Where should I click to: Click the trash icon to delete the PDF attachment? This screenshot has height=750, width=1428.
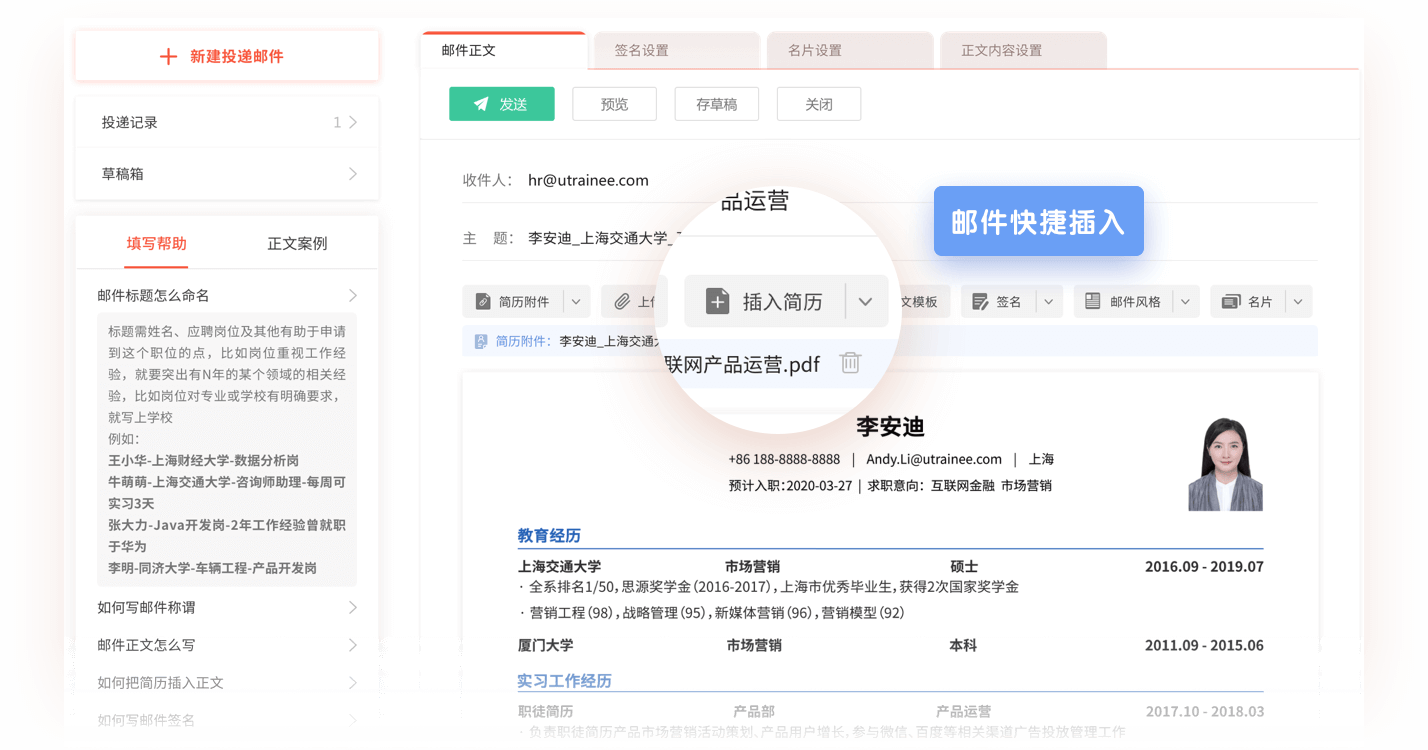click(x=850, y=364)
